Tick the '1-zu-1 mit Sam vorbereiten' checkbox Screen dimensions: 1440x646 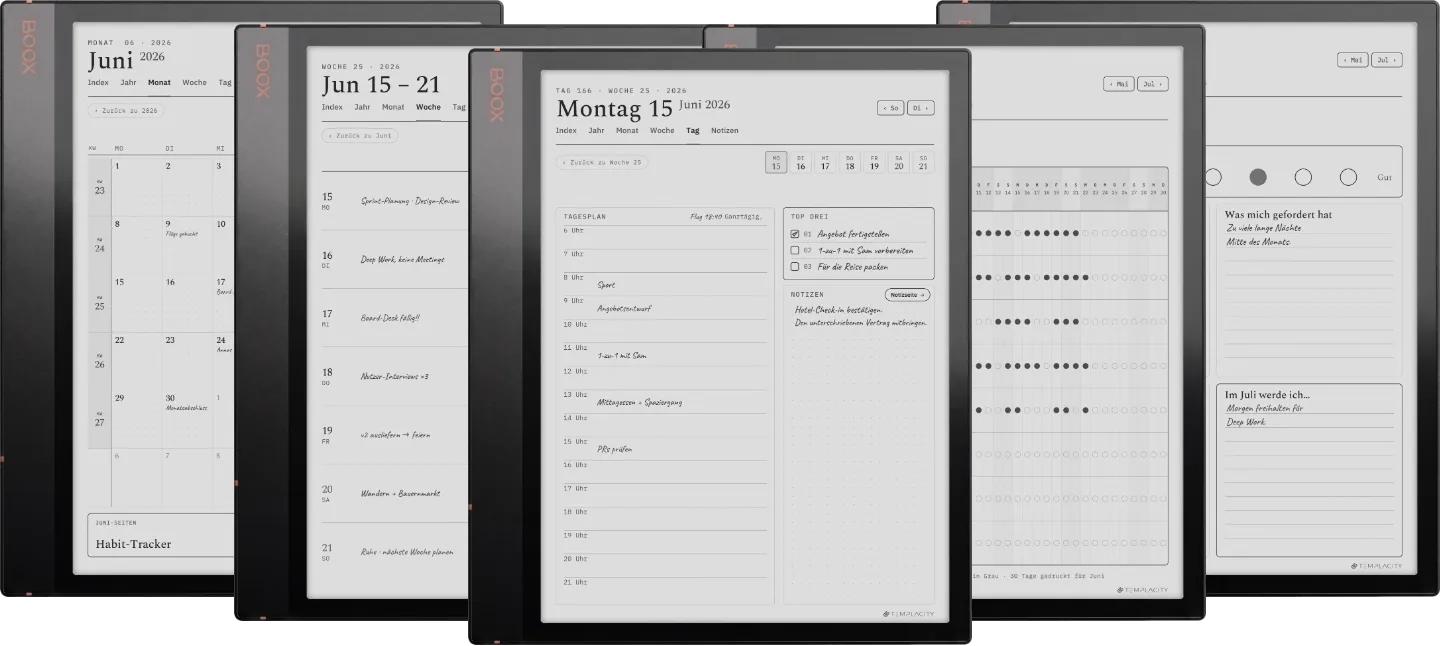pyautogui.click(x=795, y=250)
